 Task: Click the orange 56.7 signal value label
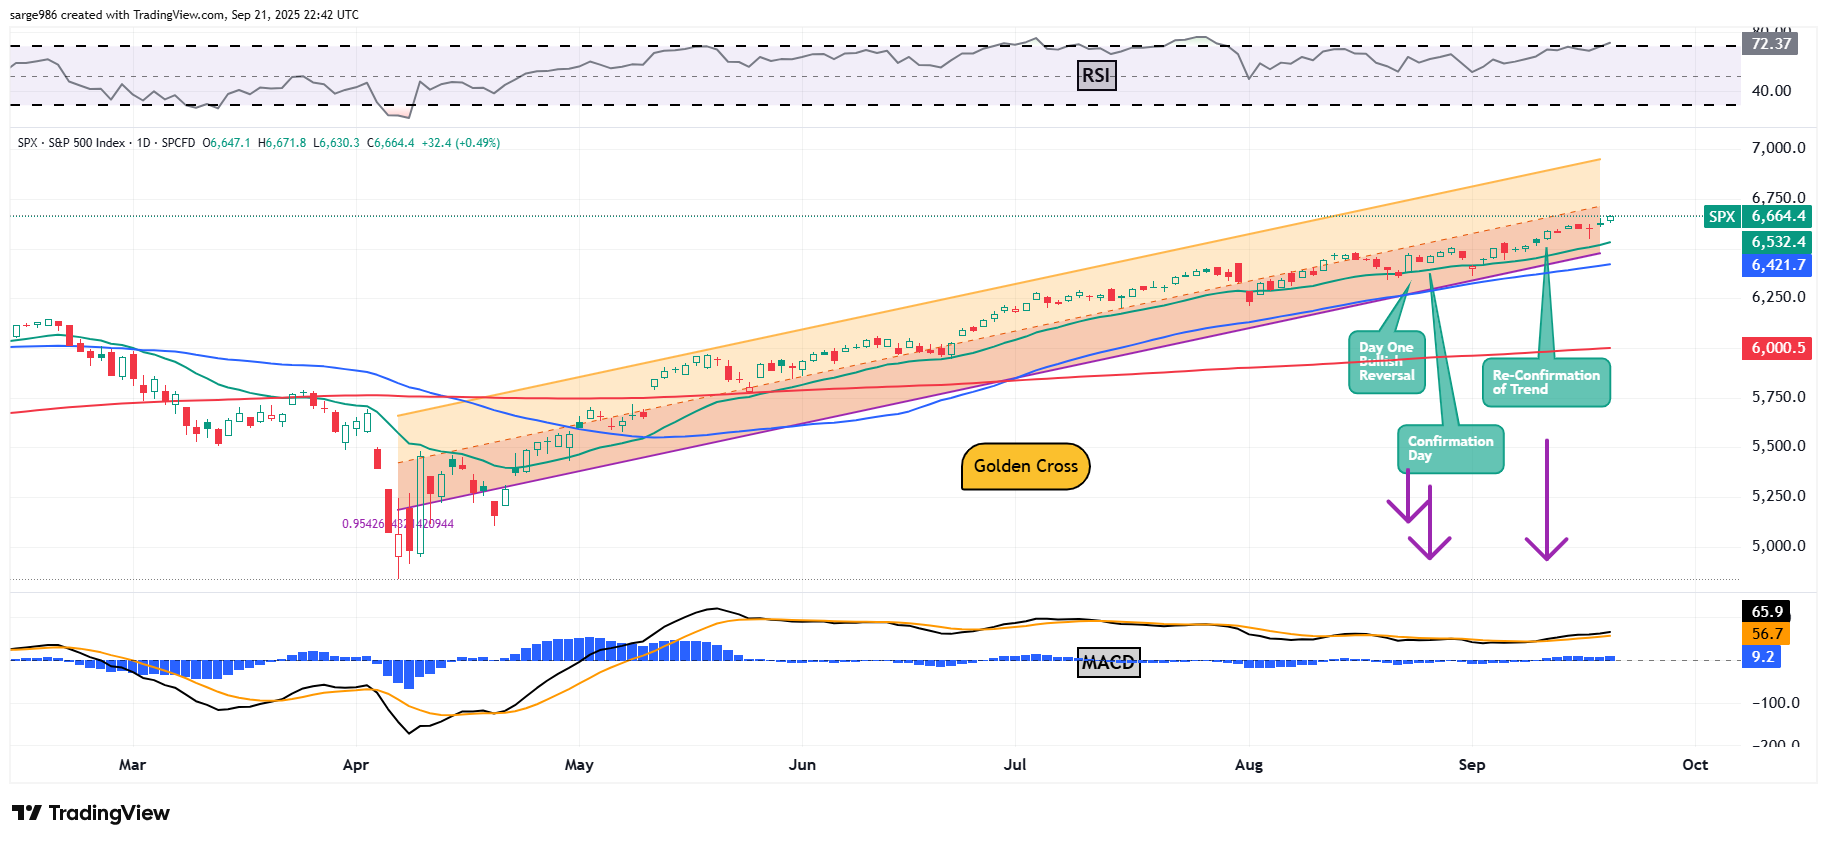1767,634
